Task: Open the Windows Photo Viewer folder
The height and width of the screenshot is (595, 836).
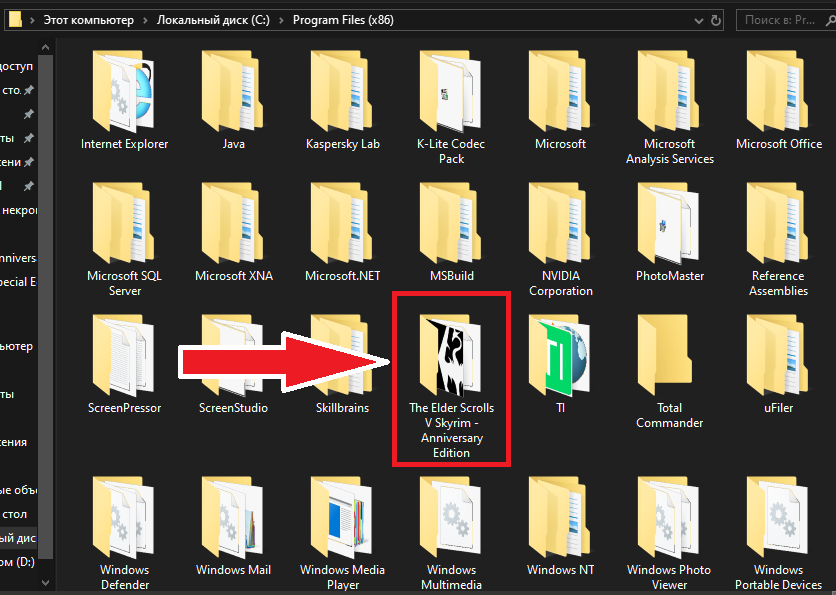Action: [669, 533]
